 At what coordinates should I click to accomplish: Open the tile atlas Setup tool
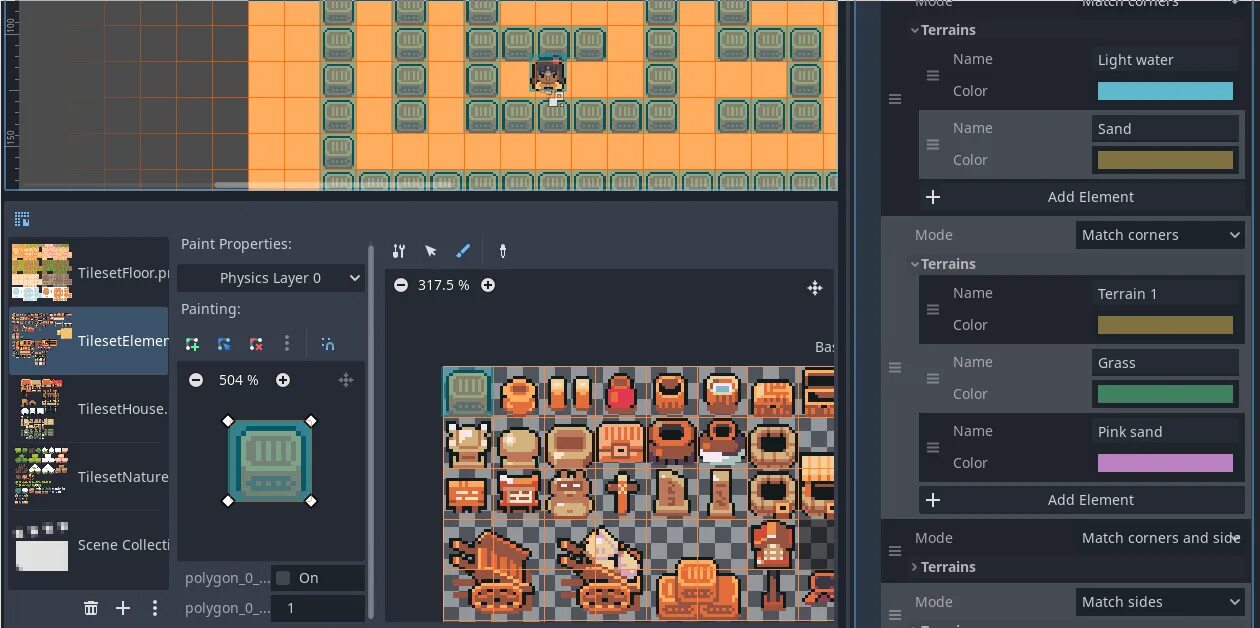[399, 251]
